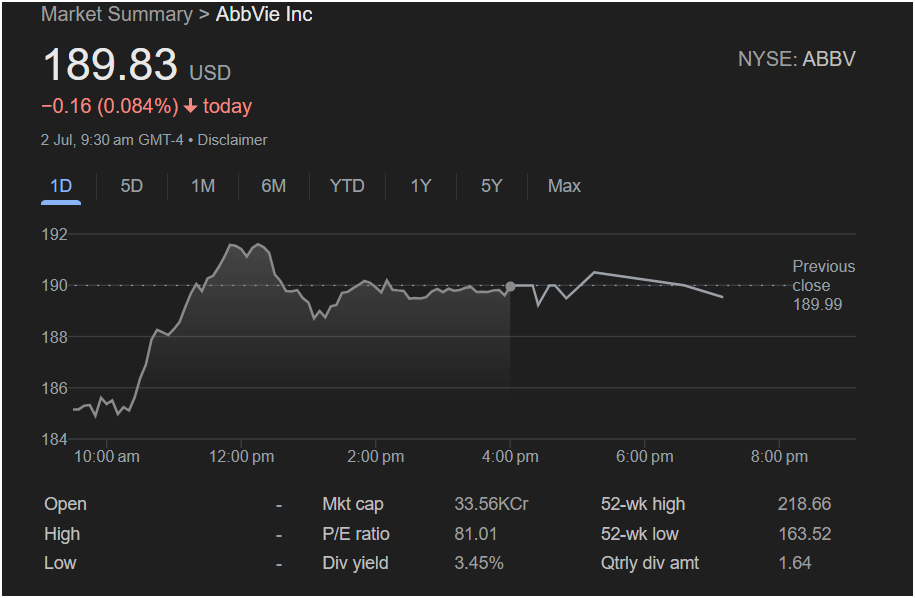
Task: Open the Max time range
Action: pyautogui.click(x=564, y=186)
